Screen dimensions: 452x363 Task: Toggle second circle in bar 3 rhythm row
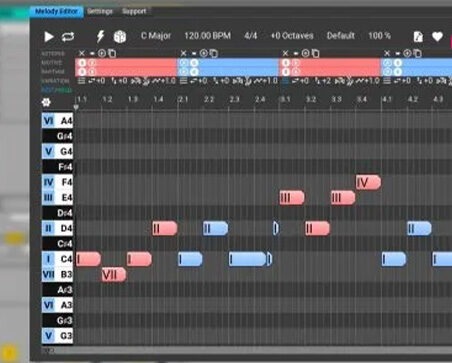click(296, 72)
